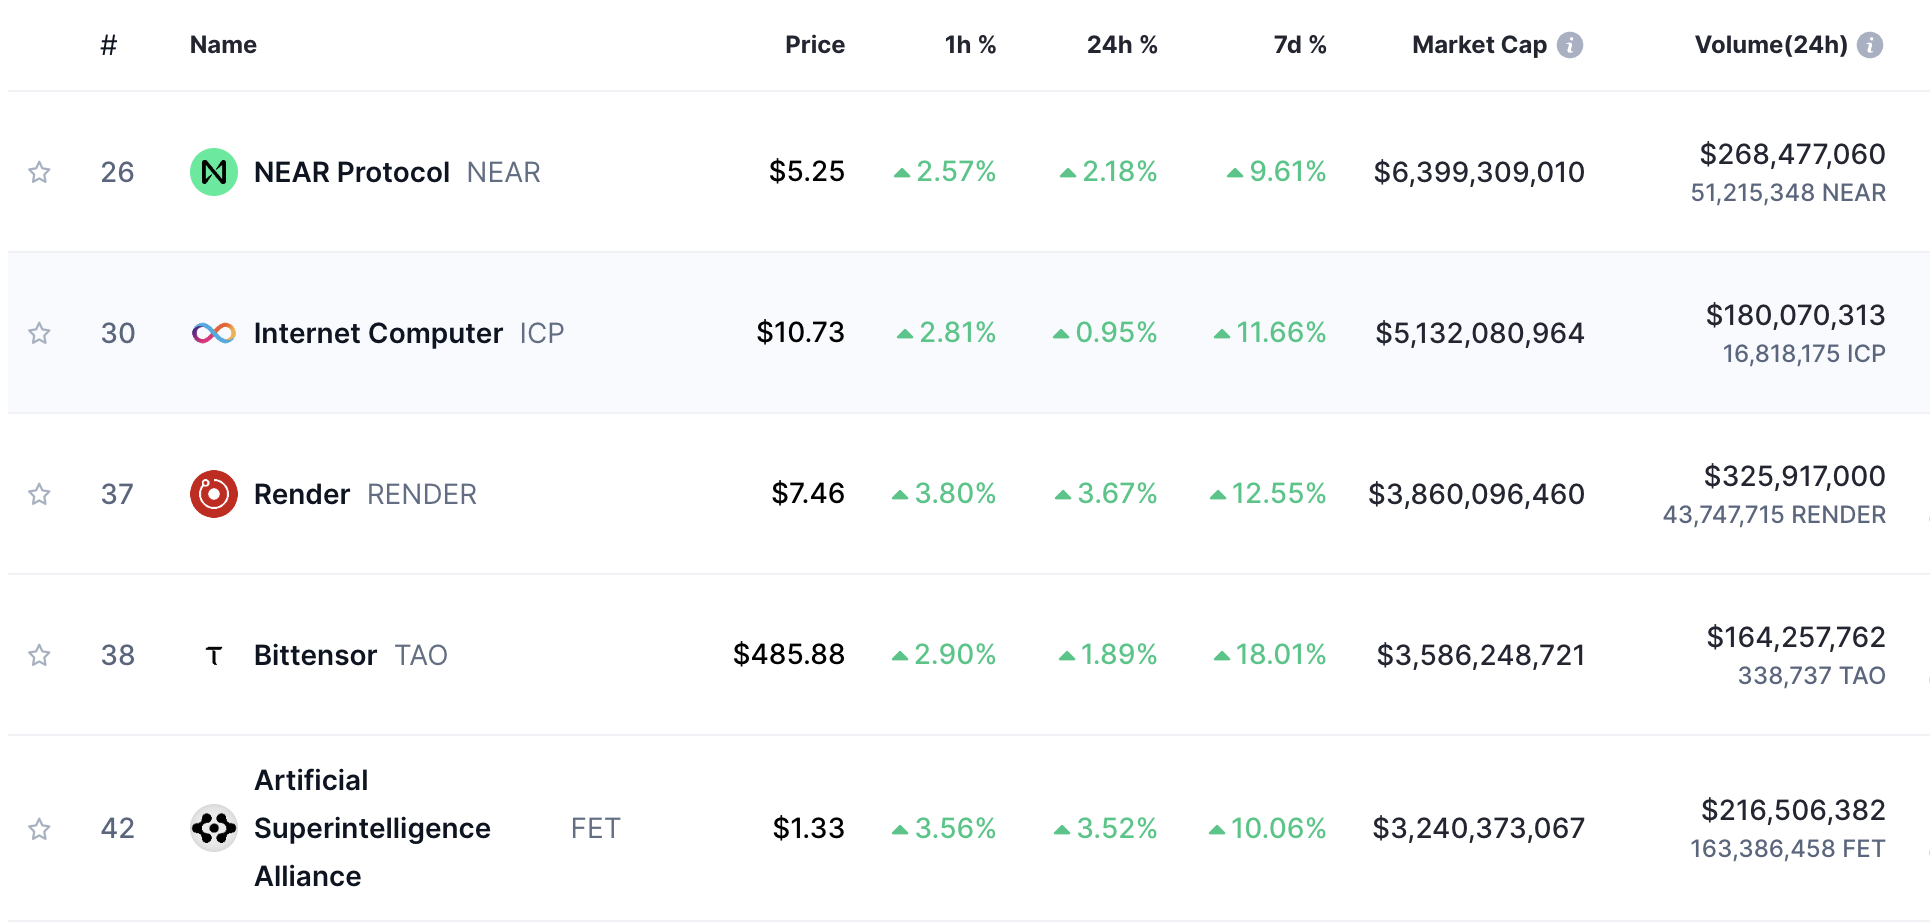Star the FET row for watchlist
This screenshot has width=1930, height=922.
(39, 828)
